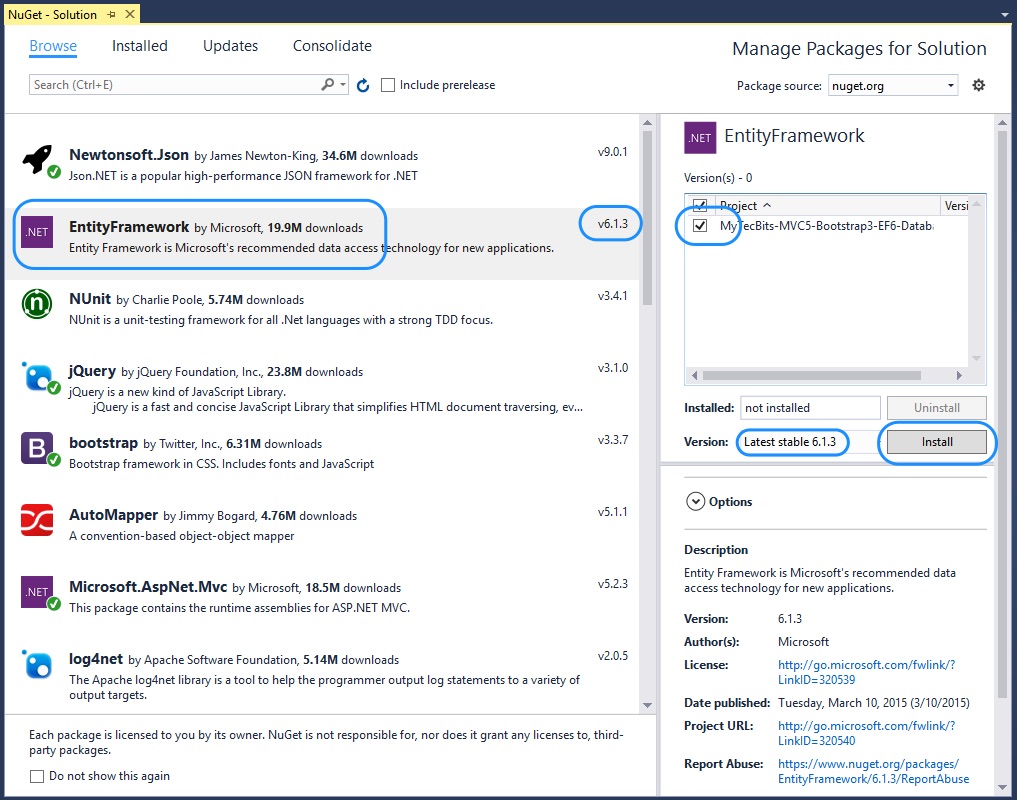Select the Microsoft.AspNet.Mvc package name
The width and height of the screenshot is (1017, 800).
(148, 587)
